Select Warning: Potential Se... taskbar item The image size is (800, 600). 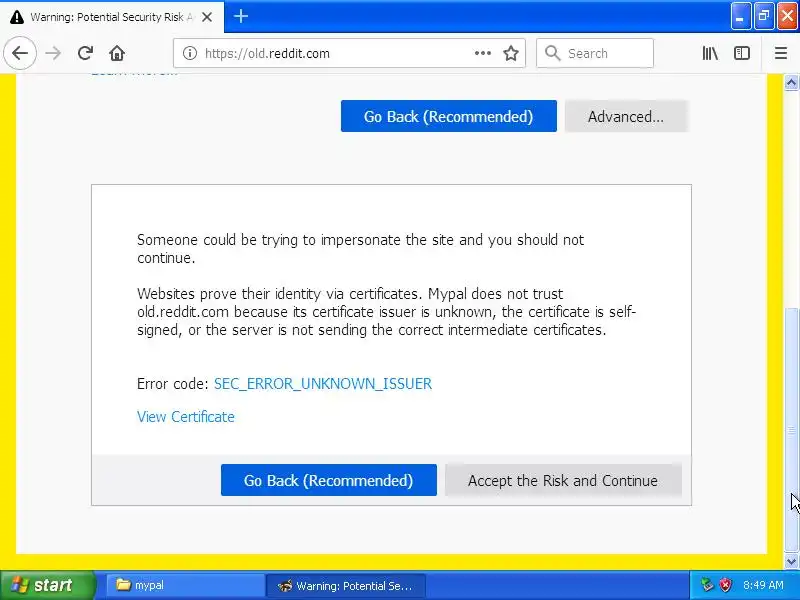point(346,585)
